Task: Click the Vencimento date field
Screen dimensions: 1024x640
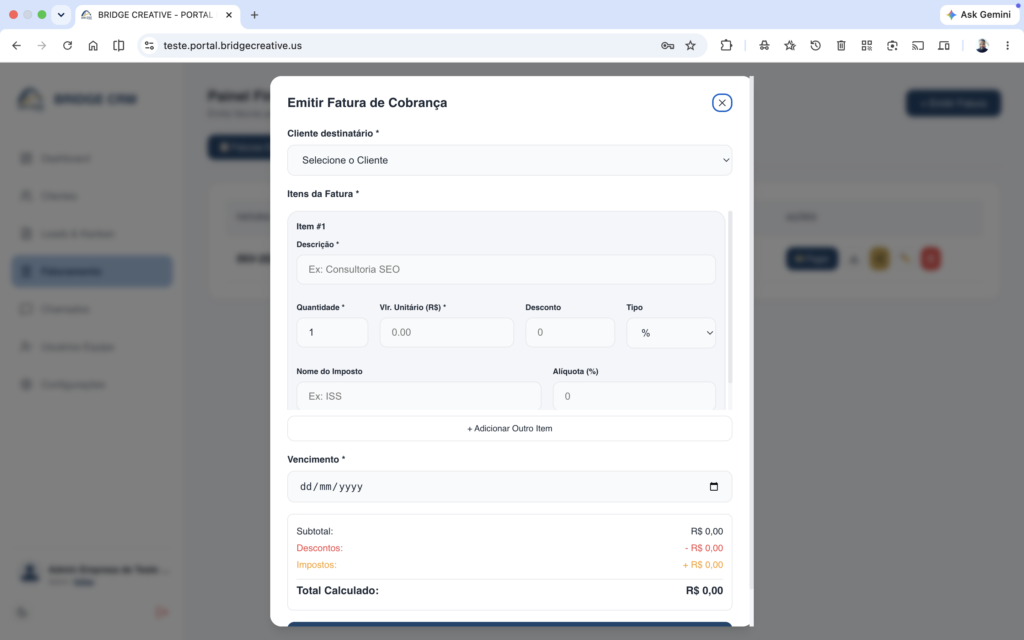Action: tap(509, 487)
